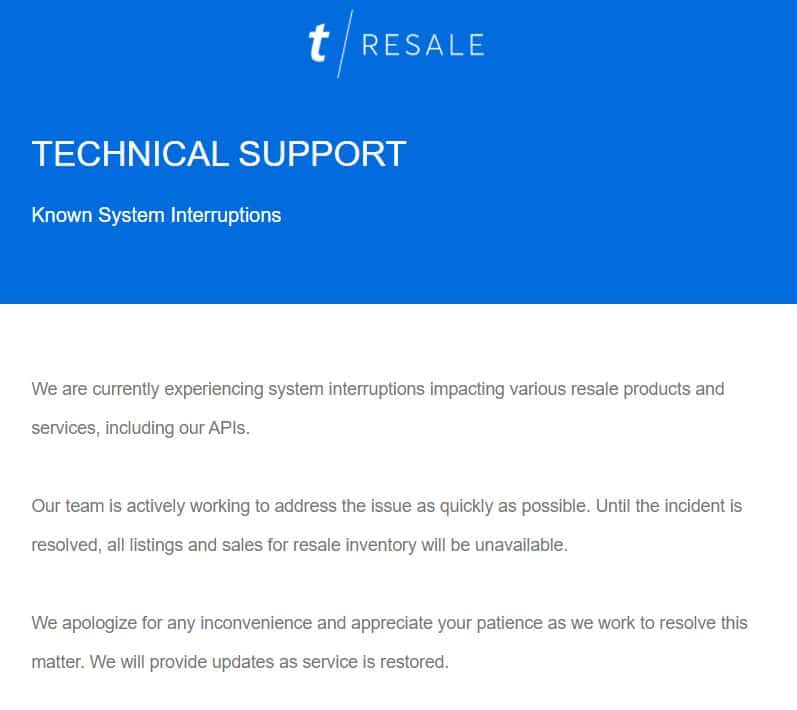Image resolution: width=797 pixels, height=710 pixels.
Task: Click the Ticketmaster 't' logo icon
Action: pyautogui.click(x=319, y=43)
